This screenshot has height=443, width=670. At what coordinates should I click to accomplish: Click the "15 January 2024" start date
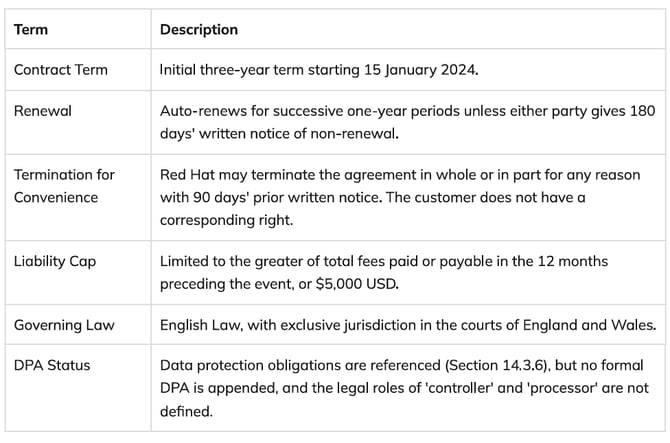point(423,70)
